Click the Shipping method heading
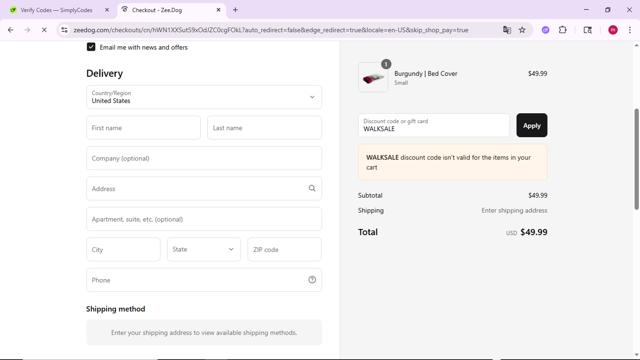The height and width of the screenshot is (360, 640). [x=116, y=309]
